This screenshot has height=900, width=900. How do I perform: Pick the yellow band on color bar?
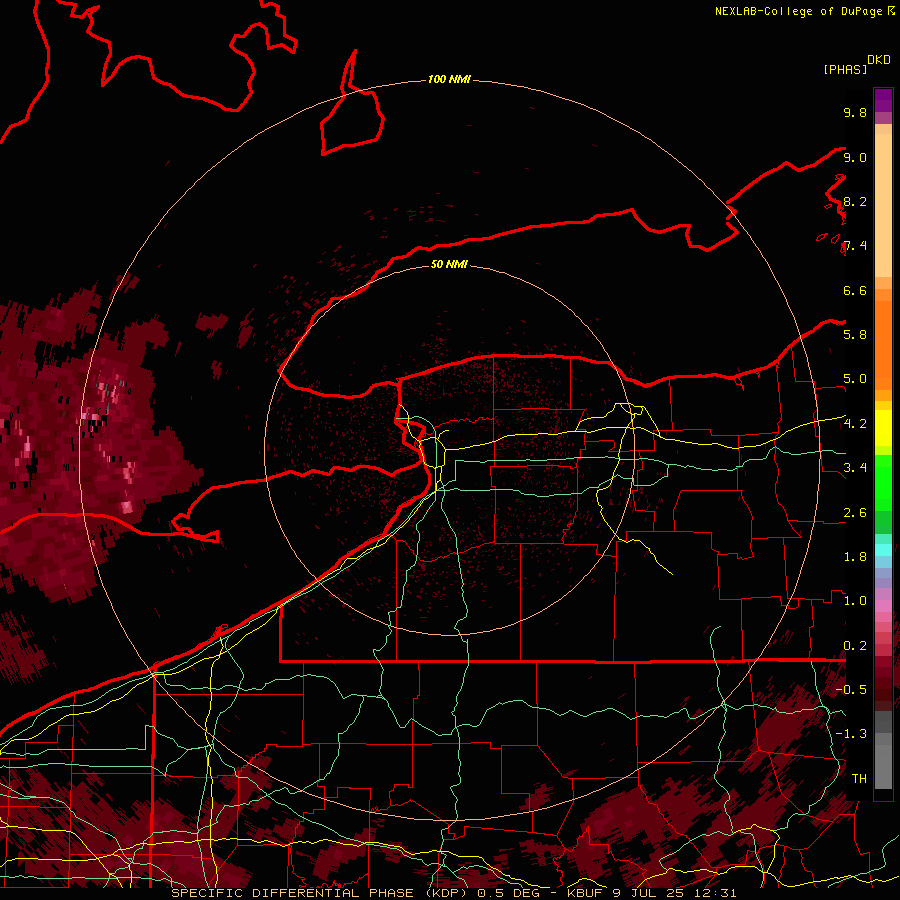[x=883, y=428]
